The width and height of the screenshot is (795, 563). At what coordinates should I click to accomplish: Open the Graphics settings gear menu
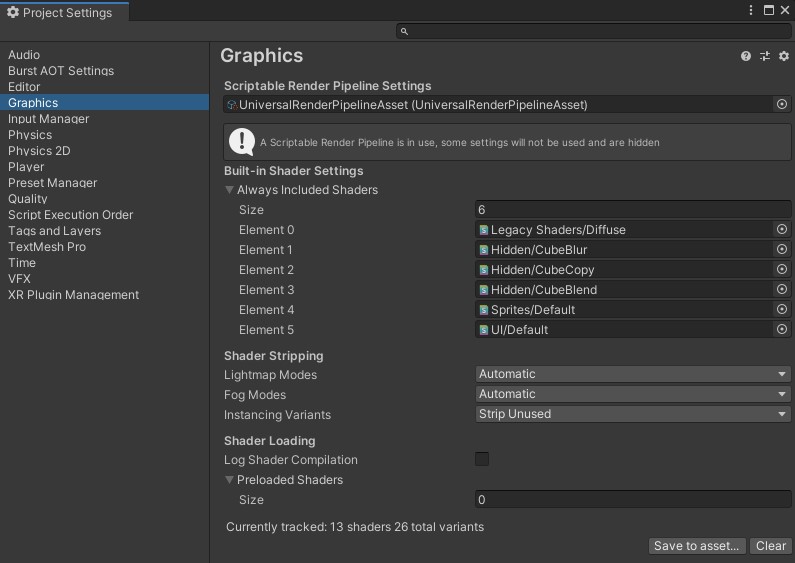(784, 57)
